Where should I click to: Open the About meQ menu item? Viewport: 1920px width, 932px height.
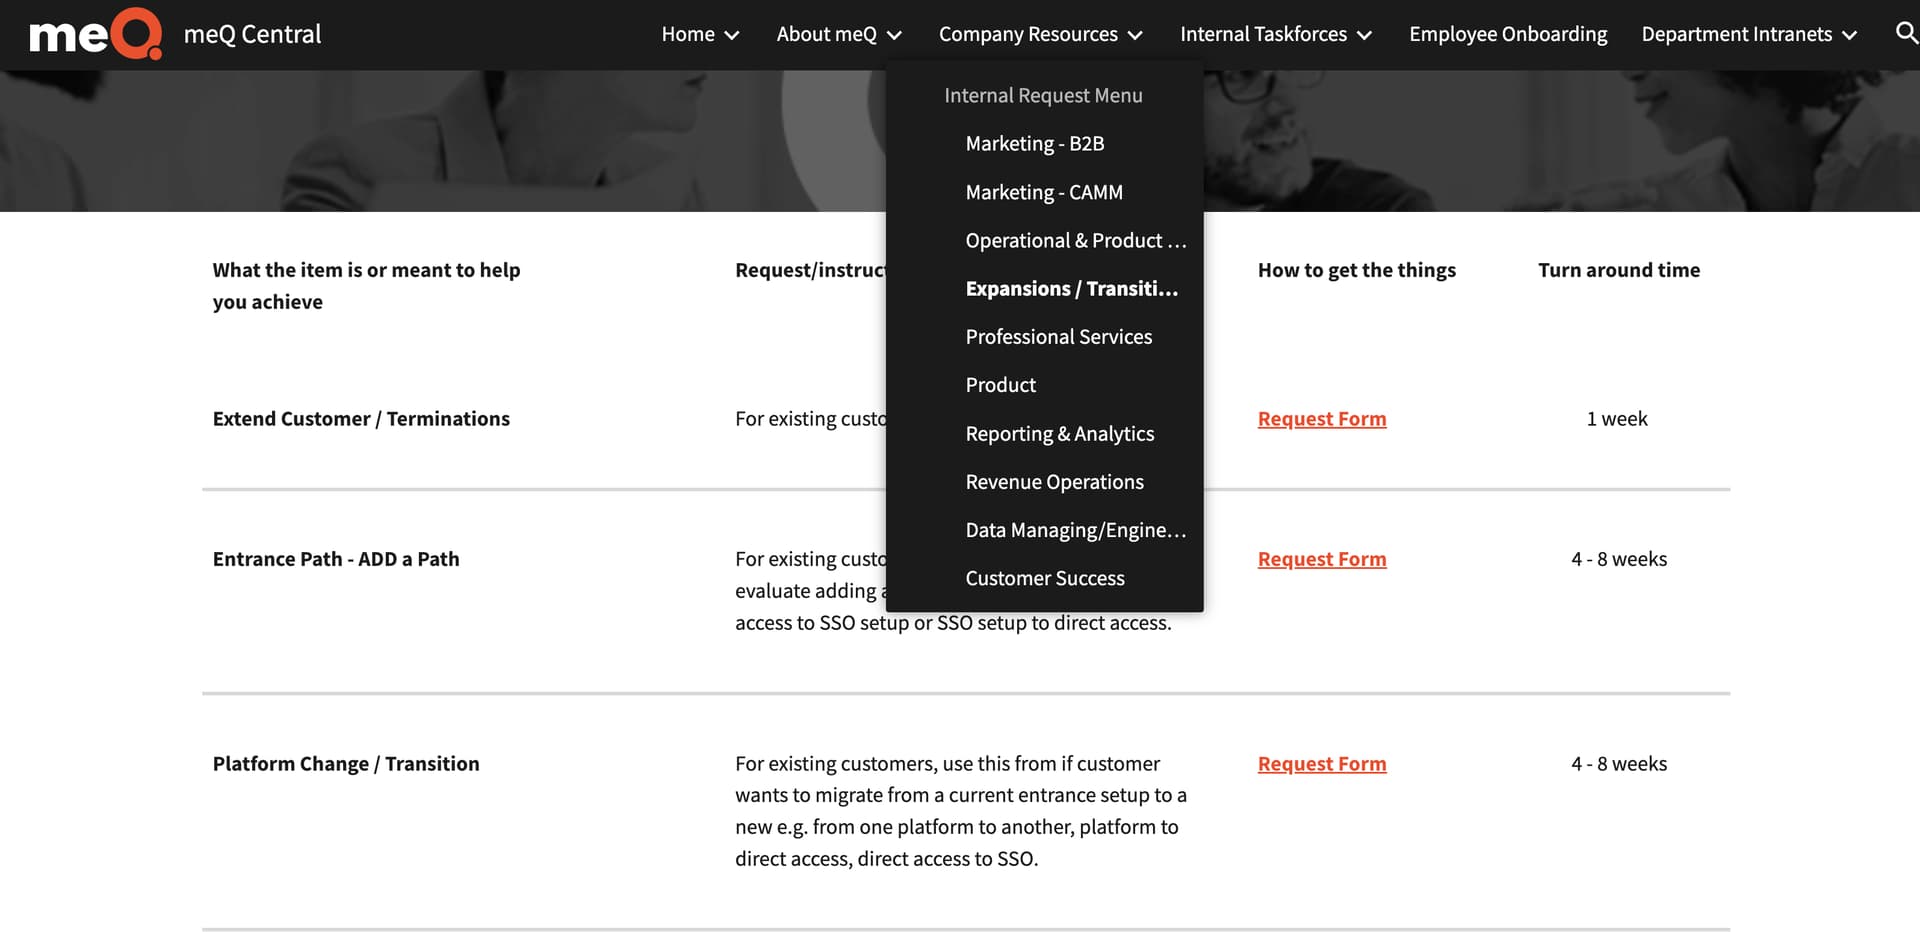(827, 34)
